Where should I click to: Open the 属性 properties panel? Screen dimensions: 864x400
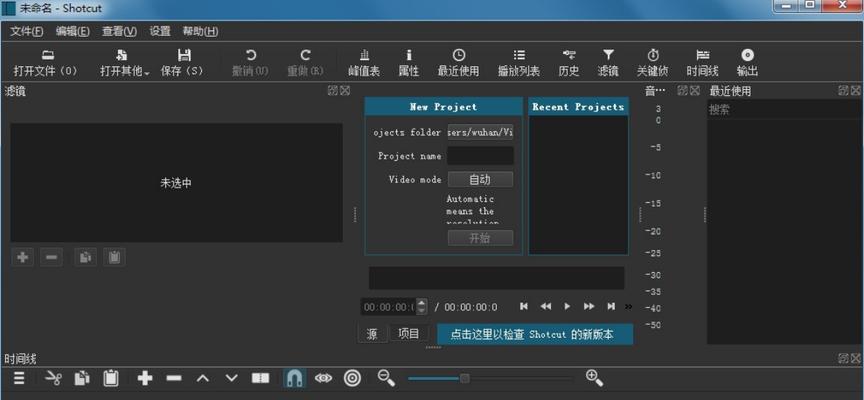pyautogui.click(x=409, y=63)
